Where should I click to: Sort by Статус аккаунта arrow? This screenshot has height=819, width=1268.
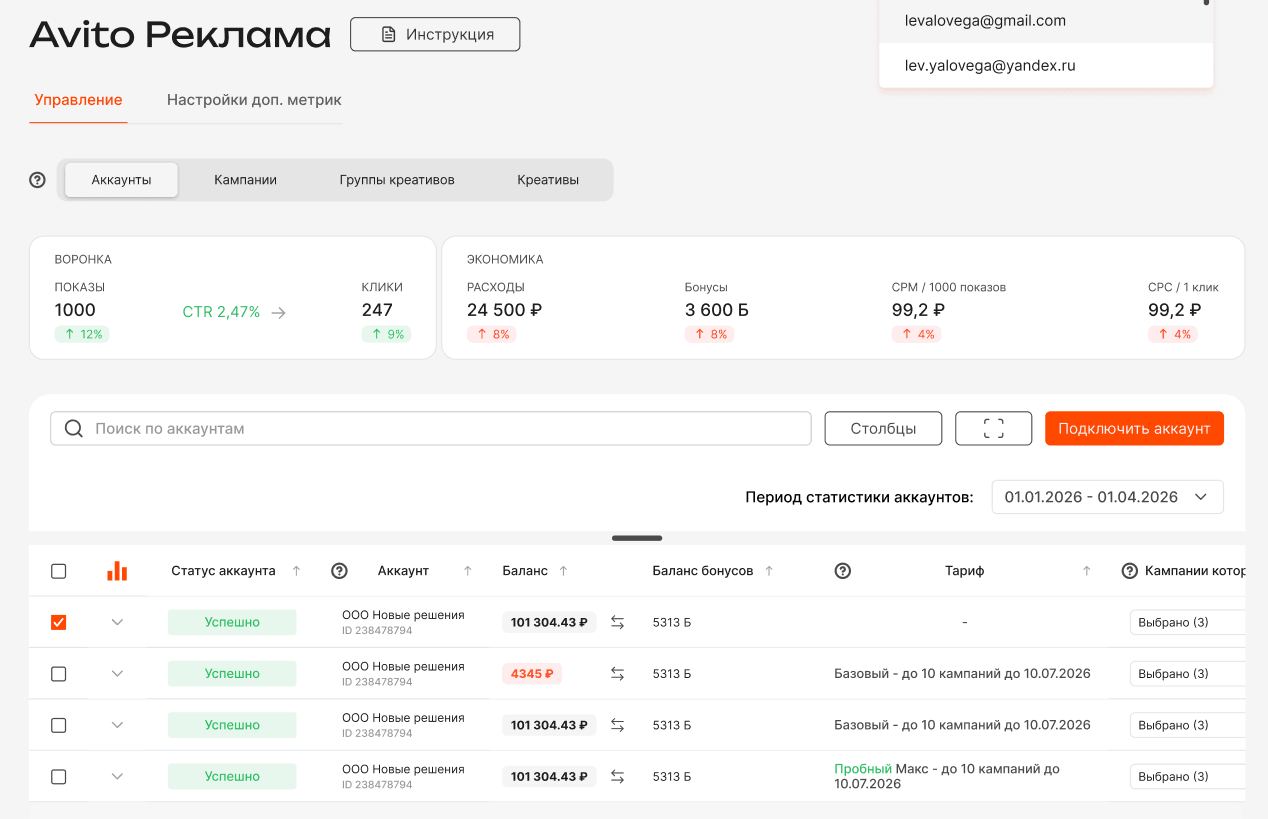296,571
